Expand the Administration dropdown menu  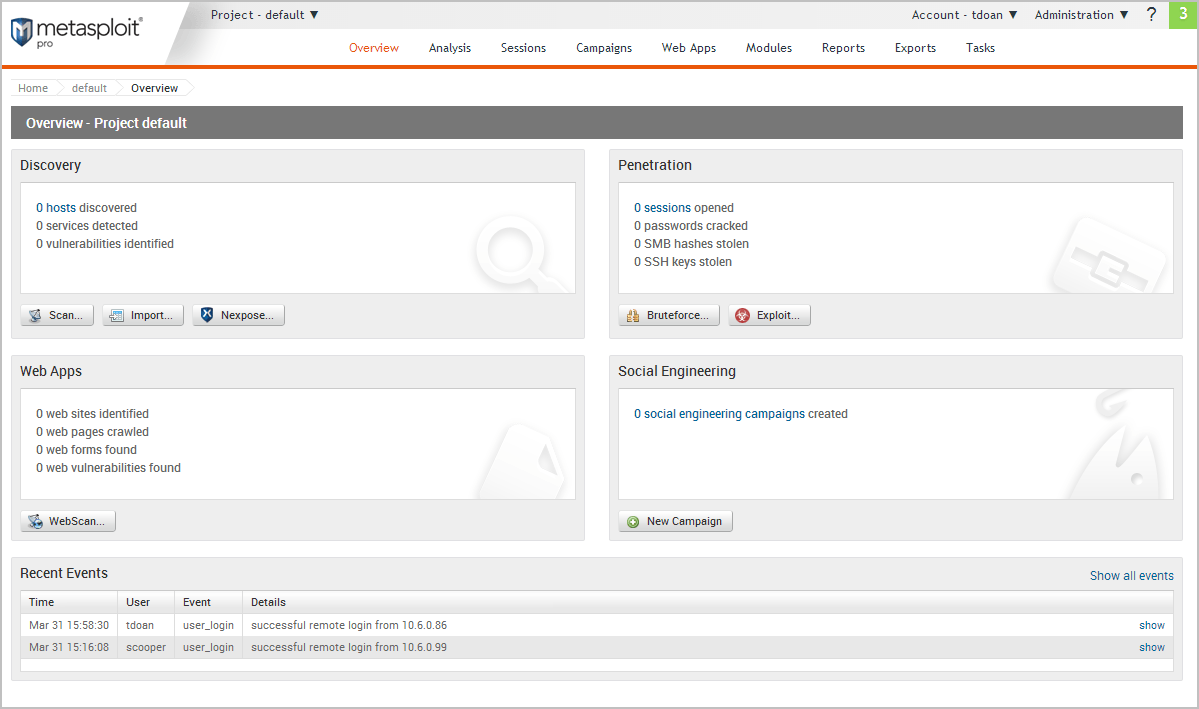coord(1081,15)
